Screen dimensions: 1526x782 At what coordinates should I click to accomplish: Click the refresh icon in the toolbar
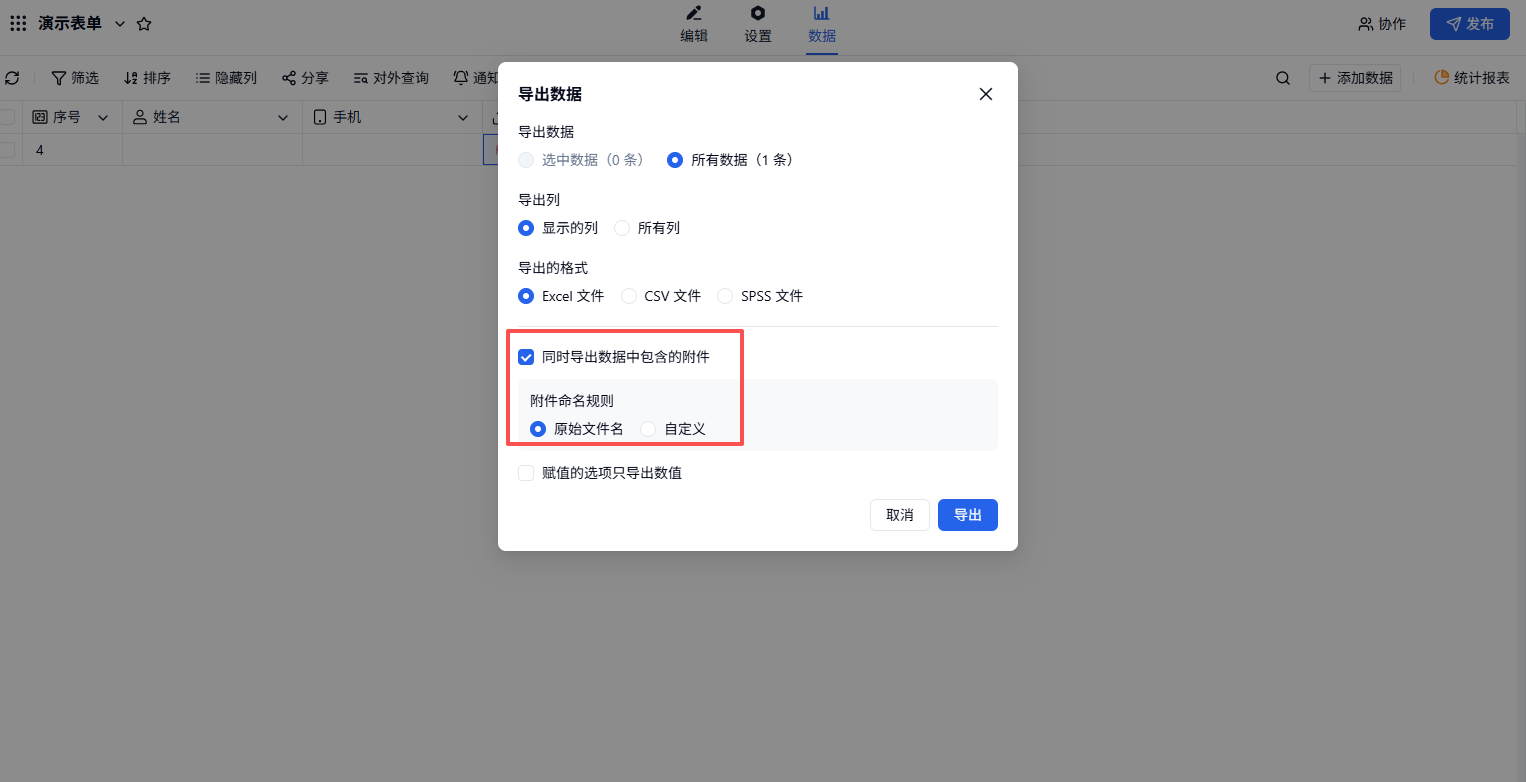[x=12, y=78]
